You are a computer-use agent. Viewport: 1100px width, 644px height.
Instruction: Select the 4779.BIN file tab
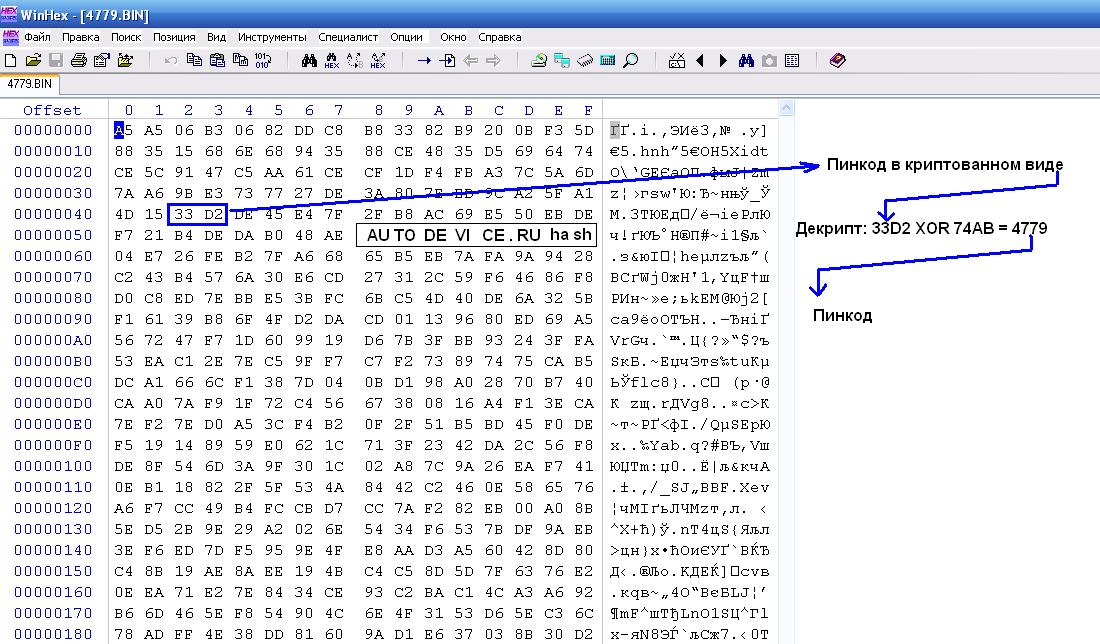[29, 84]
